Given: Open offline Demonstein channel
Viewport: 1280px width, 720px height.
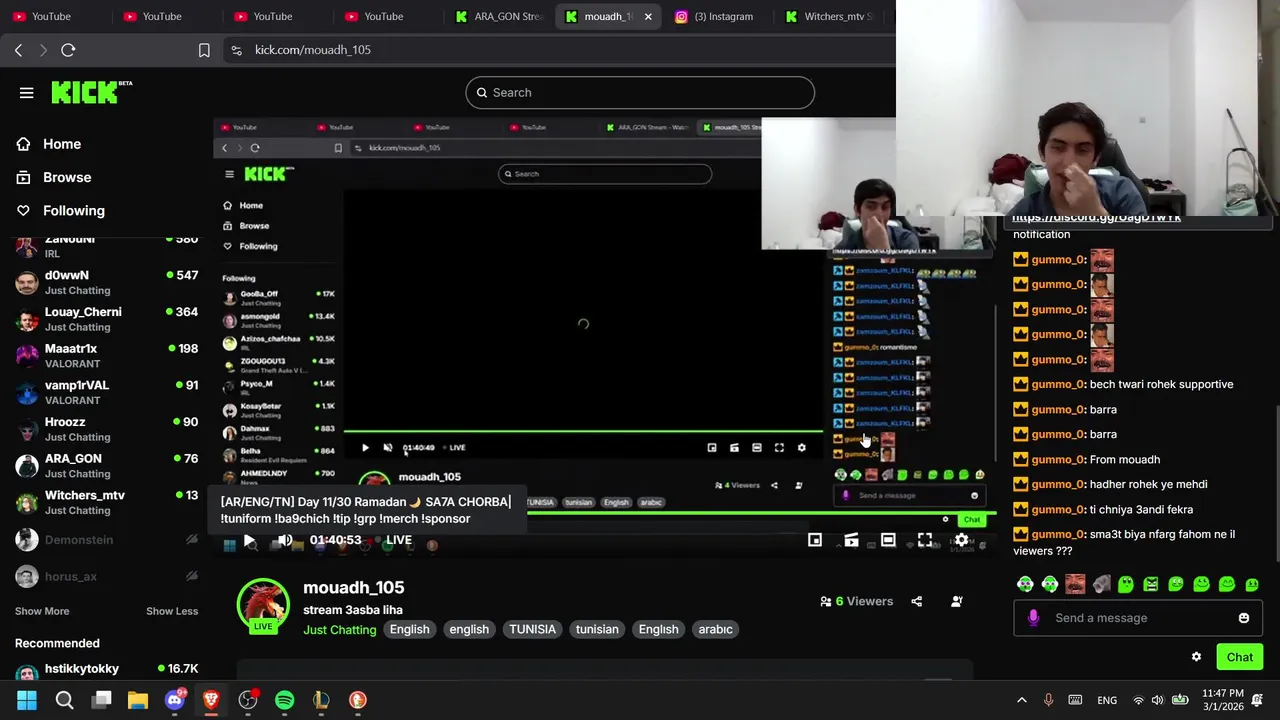Looking at the screenshot, I should [x=106, y=540].
